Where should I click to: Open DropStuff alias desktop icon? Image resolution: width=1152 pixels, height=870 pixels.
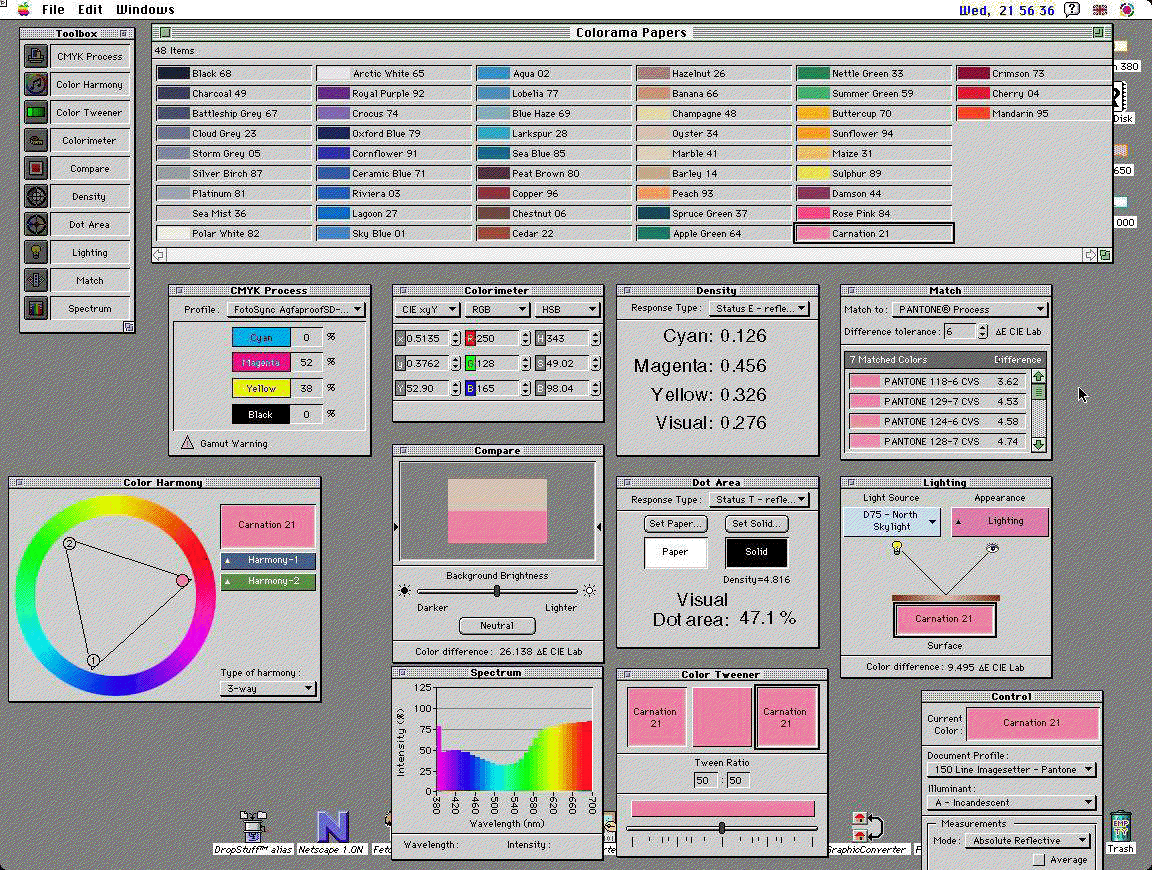point(253,826)
